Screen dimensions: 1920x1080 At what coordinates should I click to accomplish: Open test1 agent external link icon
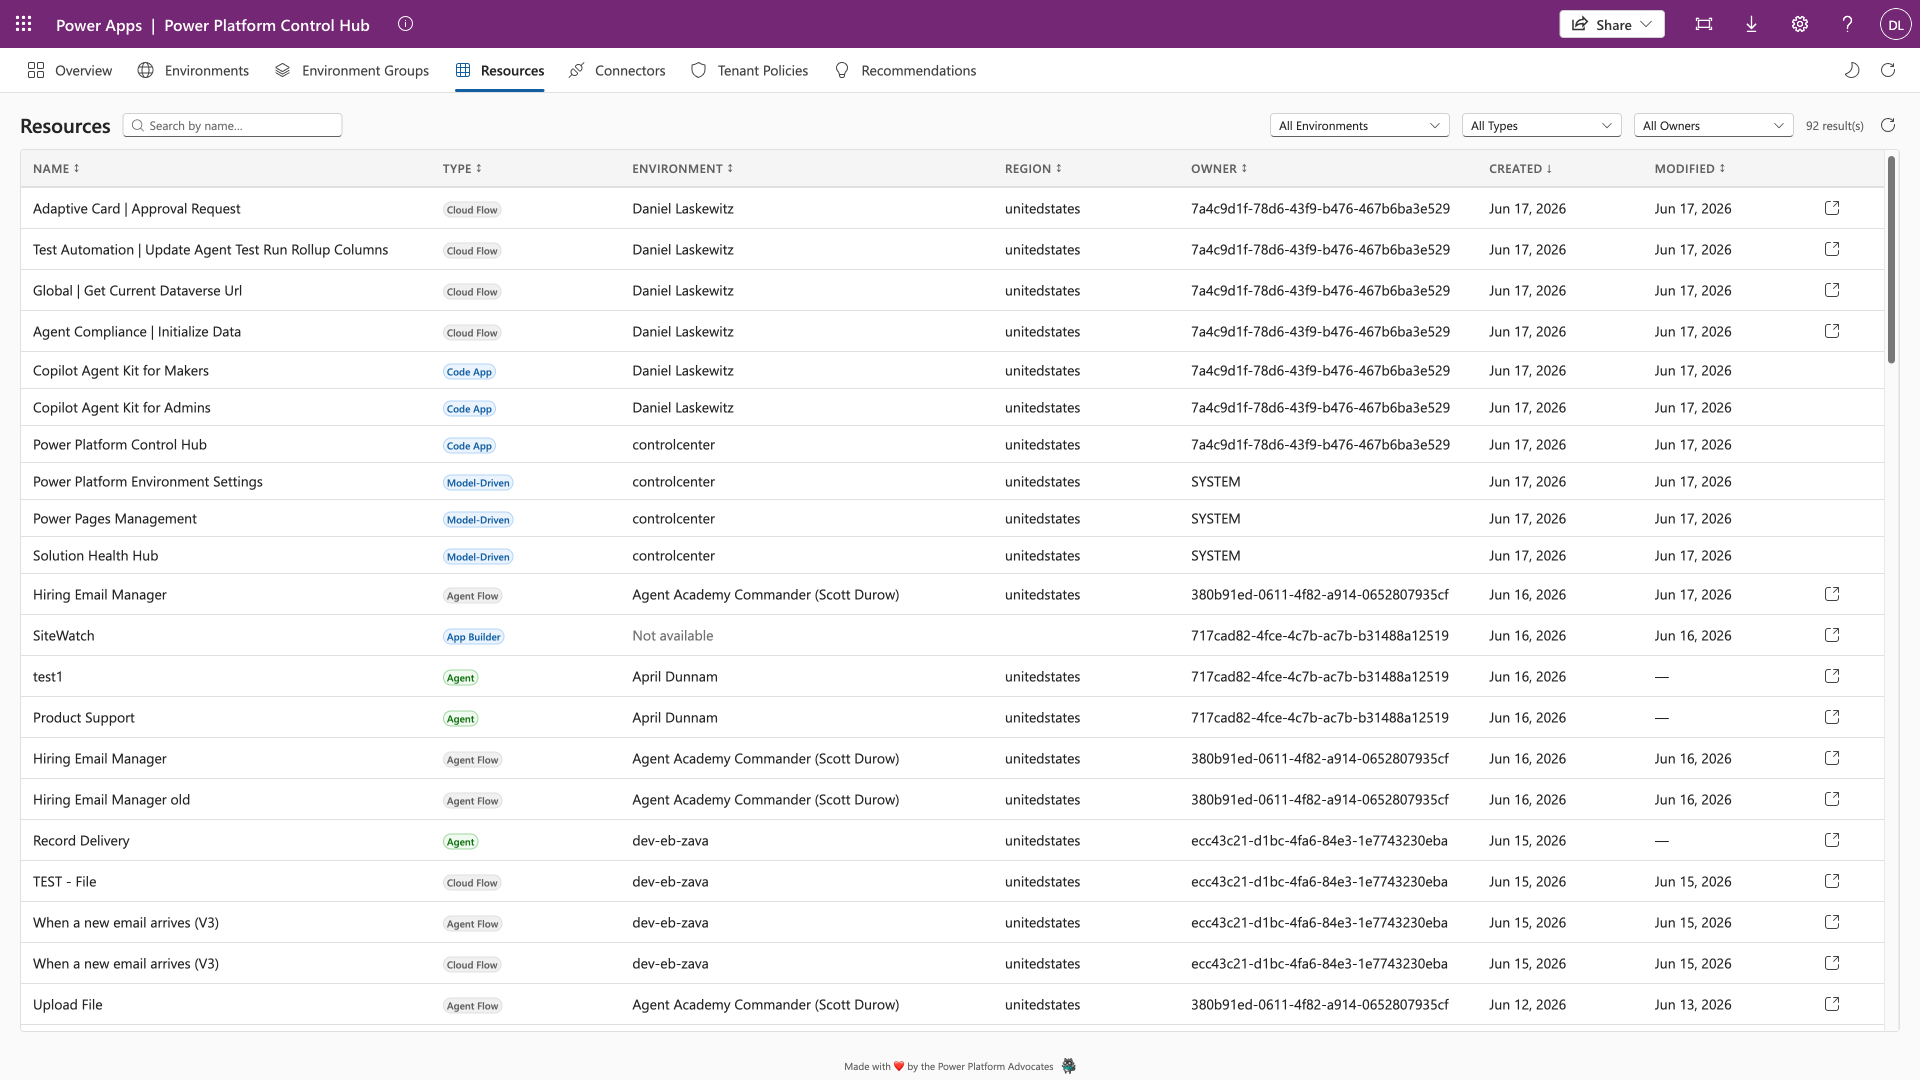pos(1832,676)
